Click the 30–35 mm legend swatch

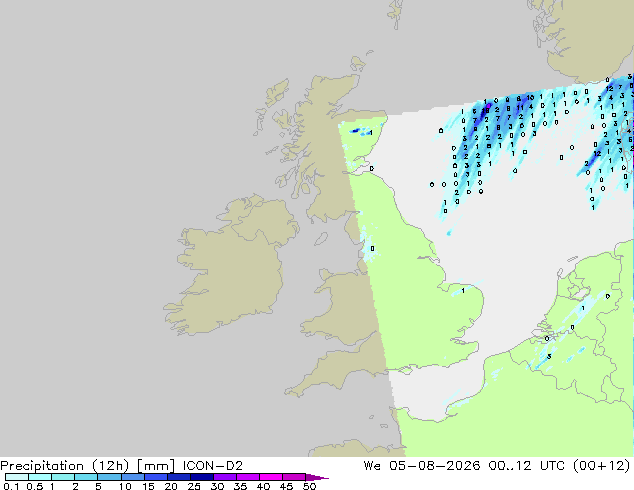(x=224, y=477)
